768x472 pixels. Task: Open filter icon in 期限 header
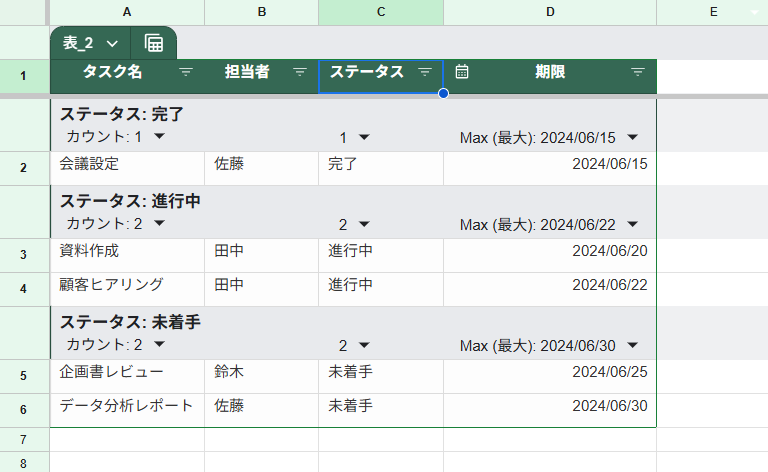(637, 72)
